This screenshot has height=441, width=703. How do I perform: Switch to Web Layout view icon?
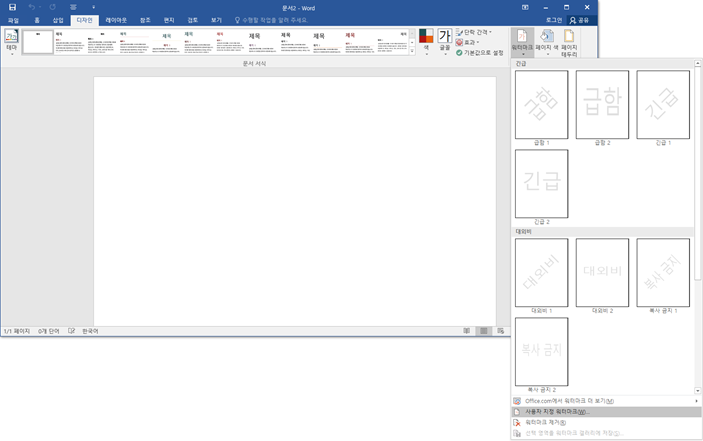(x=501, y=331)
